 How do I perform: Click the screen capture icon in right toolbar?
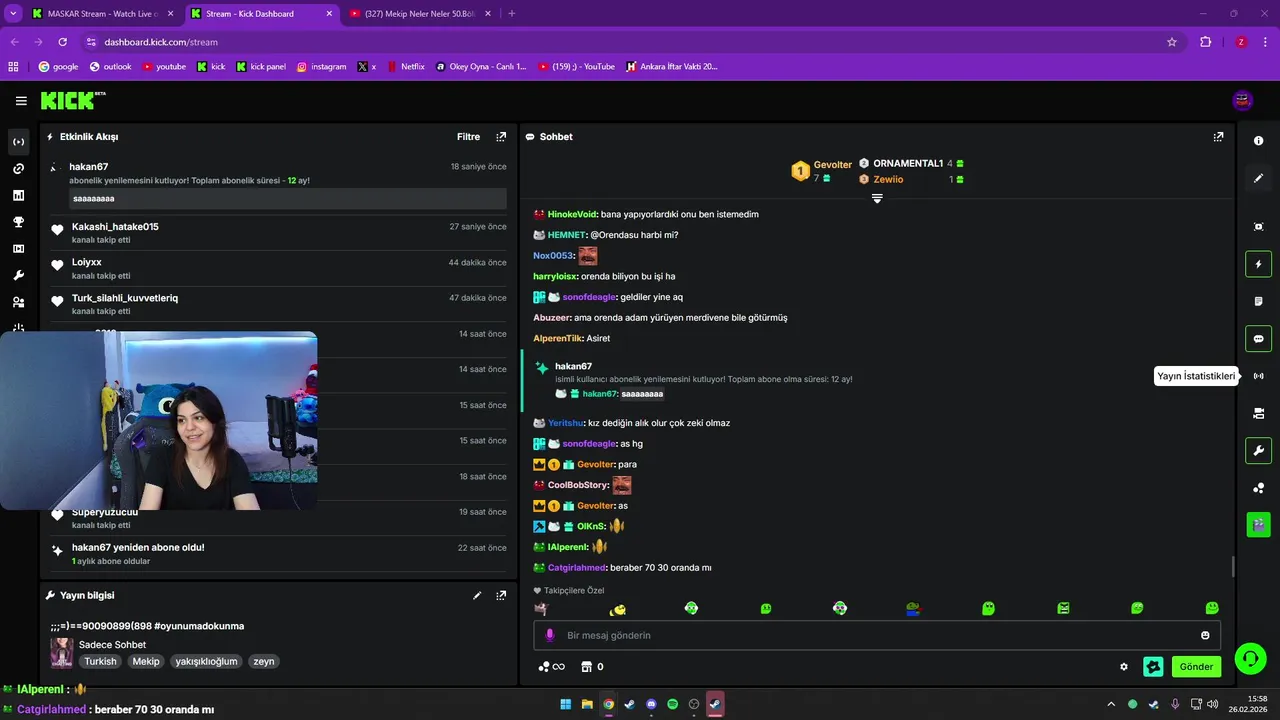pos(1258,227)
